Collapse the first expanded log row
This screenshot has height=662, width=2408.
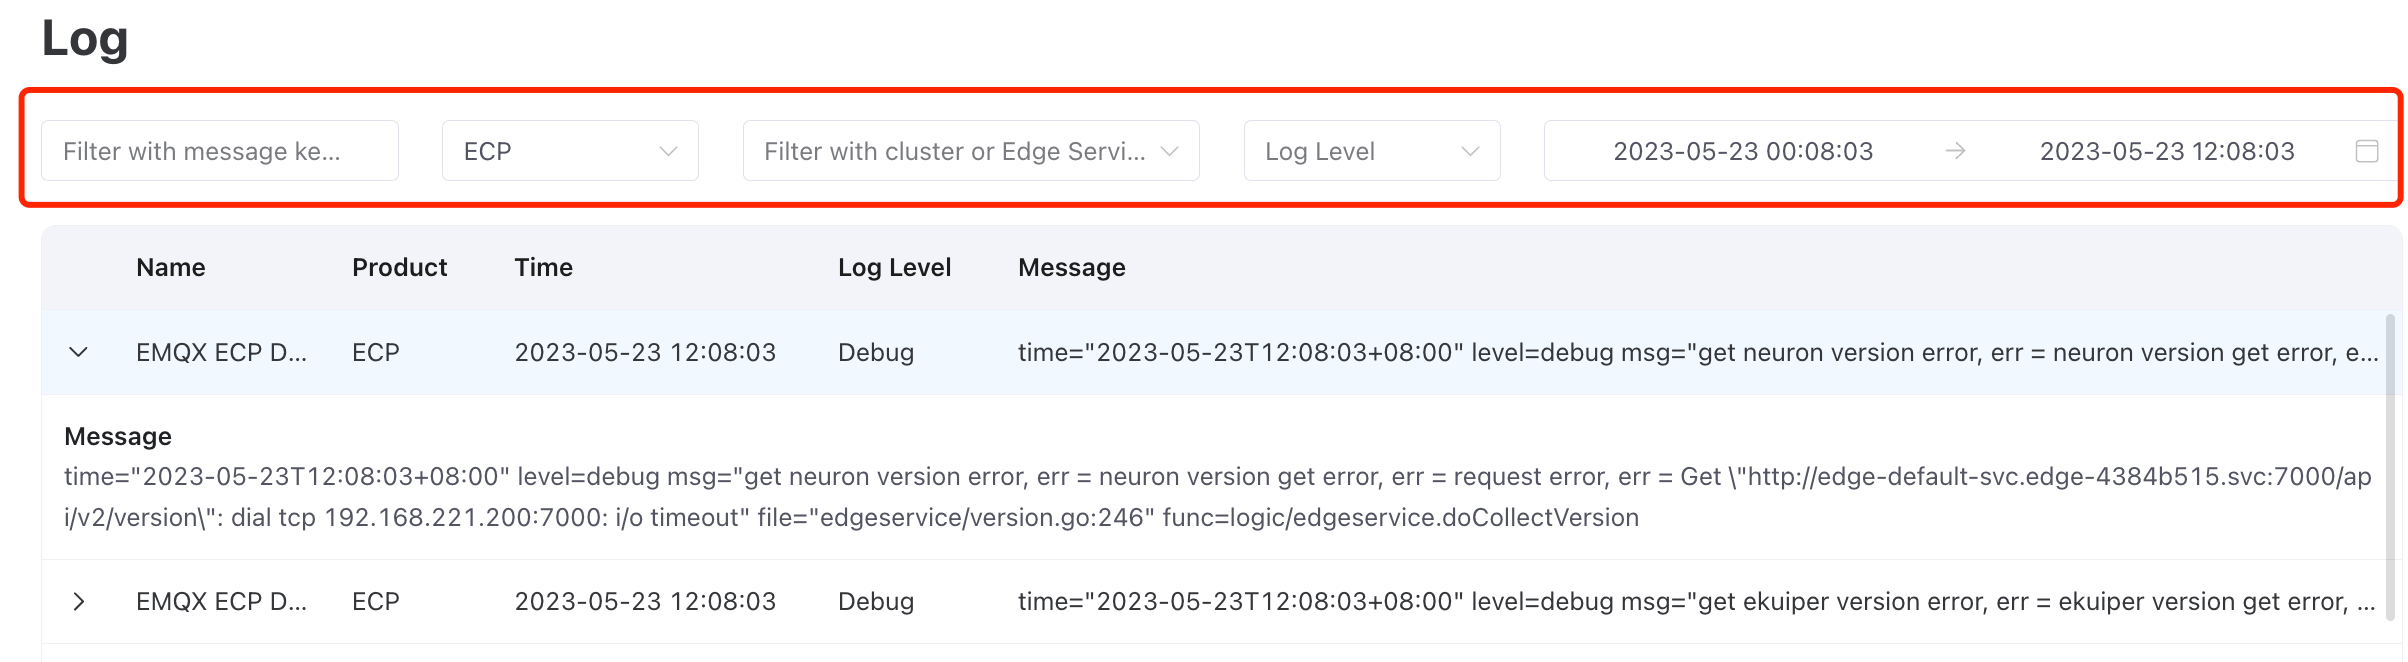(79, 352)
